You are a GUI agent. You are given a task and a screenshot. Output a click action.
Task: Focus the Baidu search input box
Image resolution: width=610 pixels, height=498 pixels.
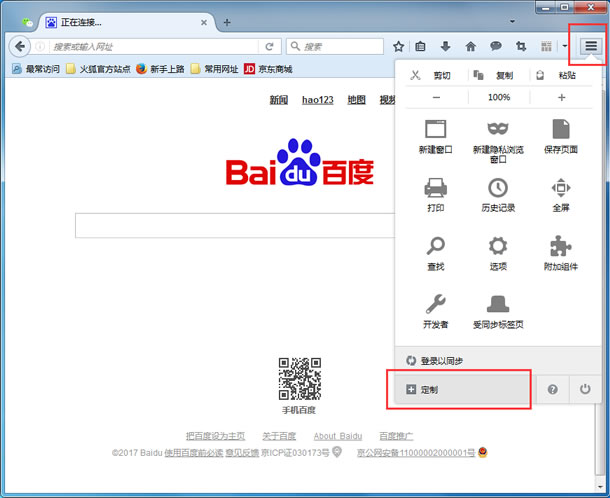235,225
